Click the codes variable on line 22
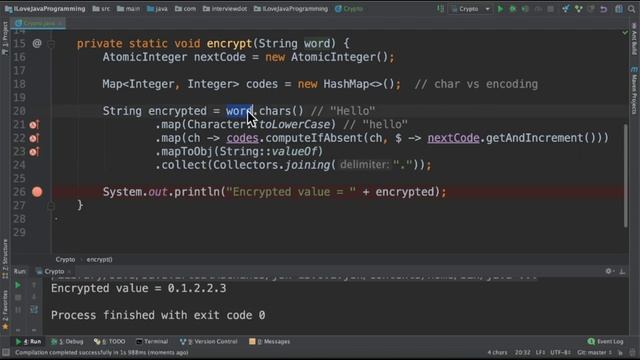The image size is (640, 360). click(x=242, y=138)
